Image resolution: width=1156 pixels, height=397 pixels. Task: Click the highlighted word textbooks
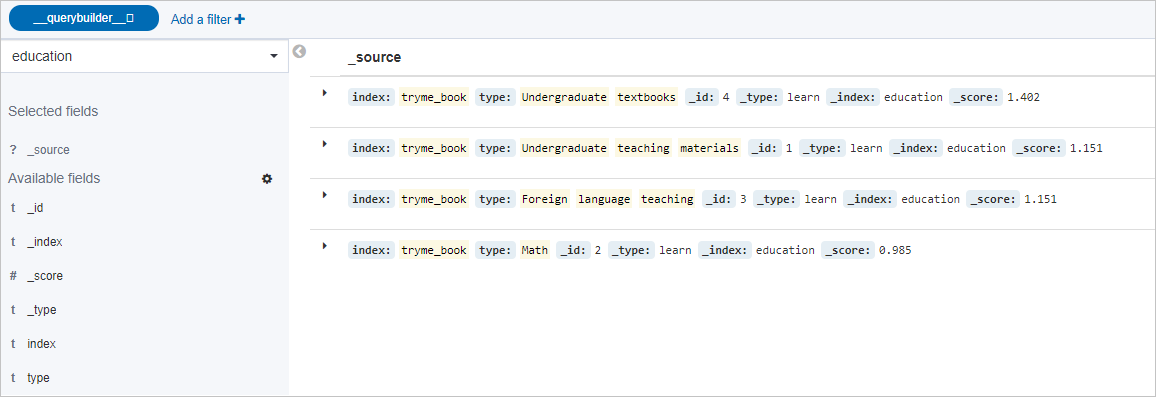click(646, 97)
